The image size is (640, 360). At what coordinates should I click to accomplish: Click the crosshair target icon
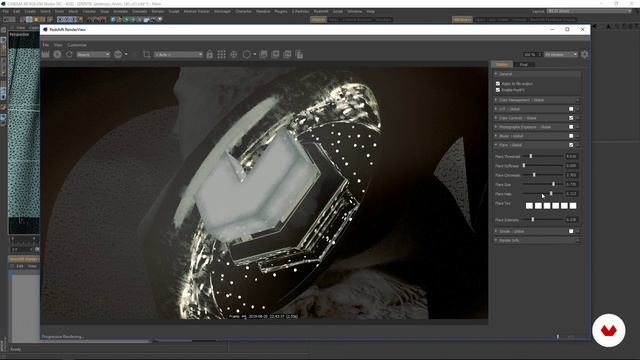[x=233, y=54]
